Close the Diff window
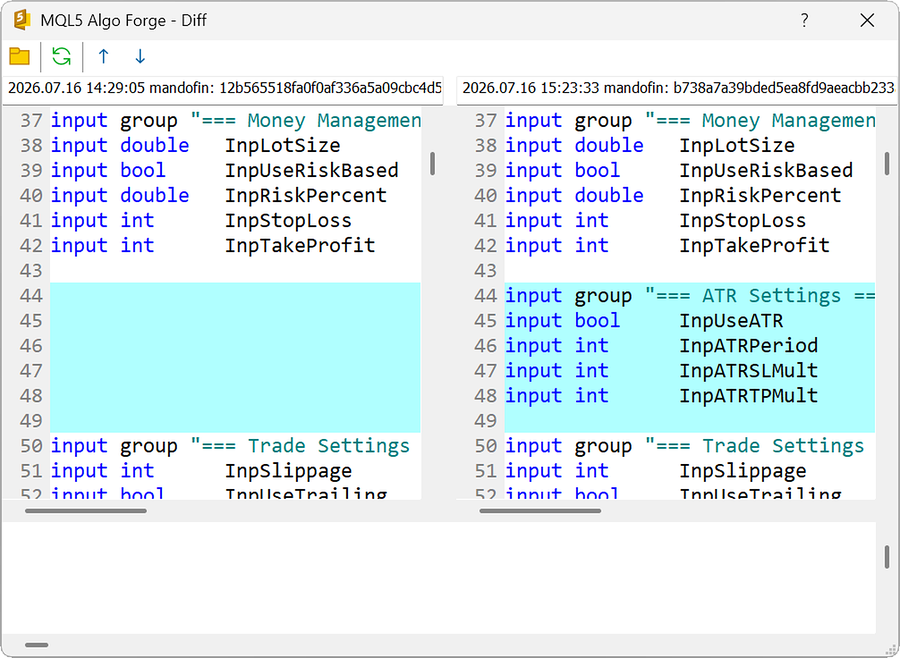900x658 pixels. pyautogui.click(x=867, y=21)
